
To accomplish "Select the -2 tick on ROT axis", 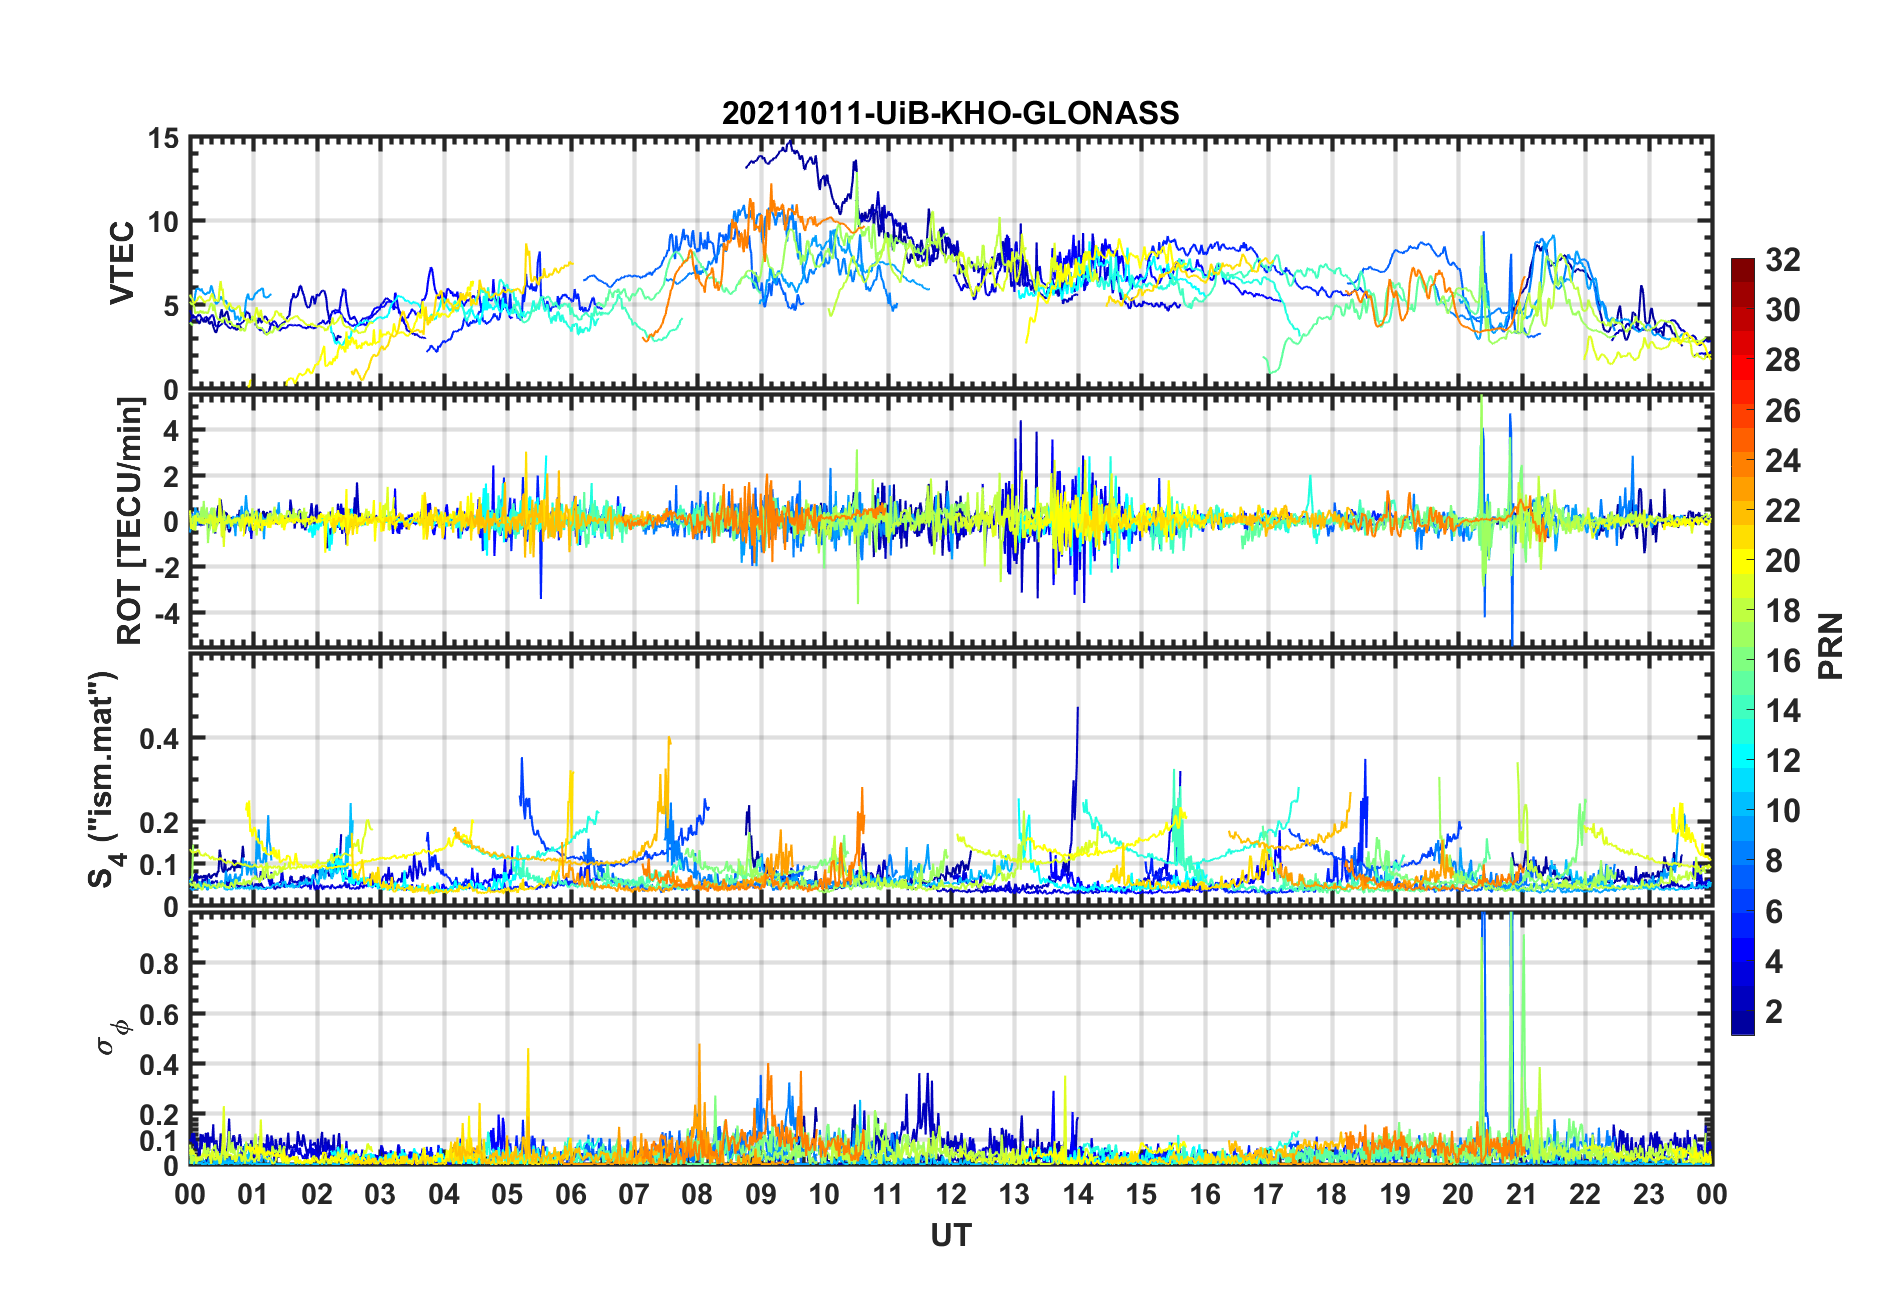I will click(x=166, y=567).
